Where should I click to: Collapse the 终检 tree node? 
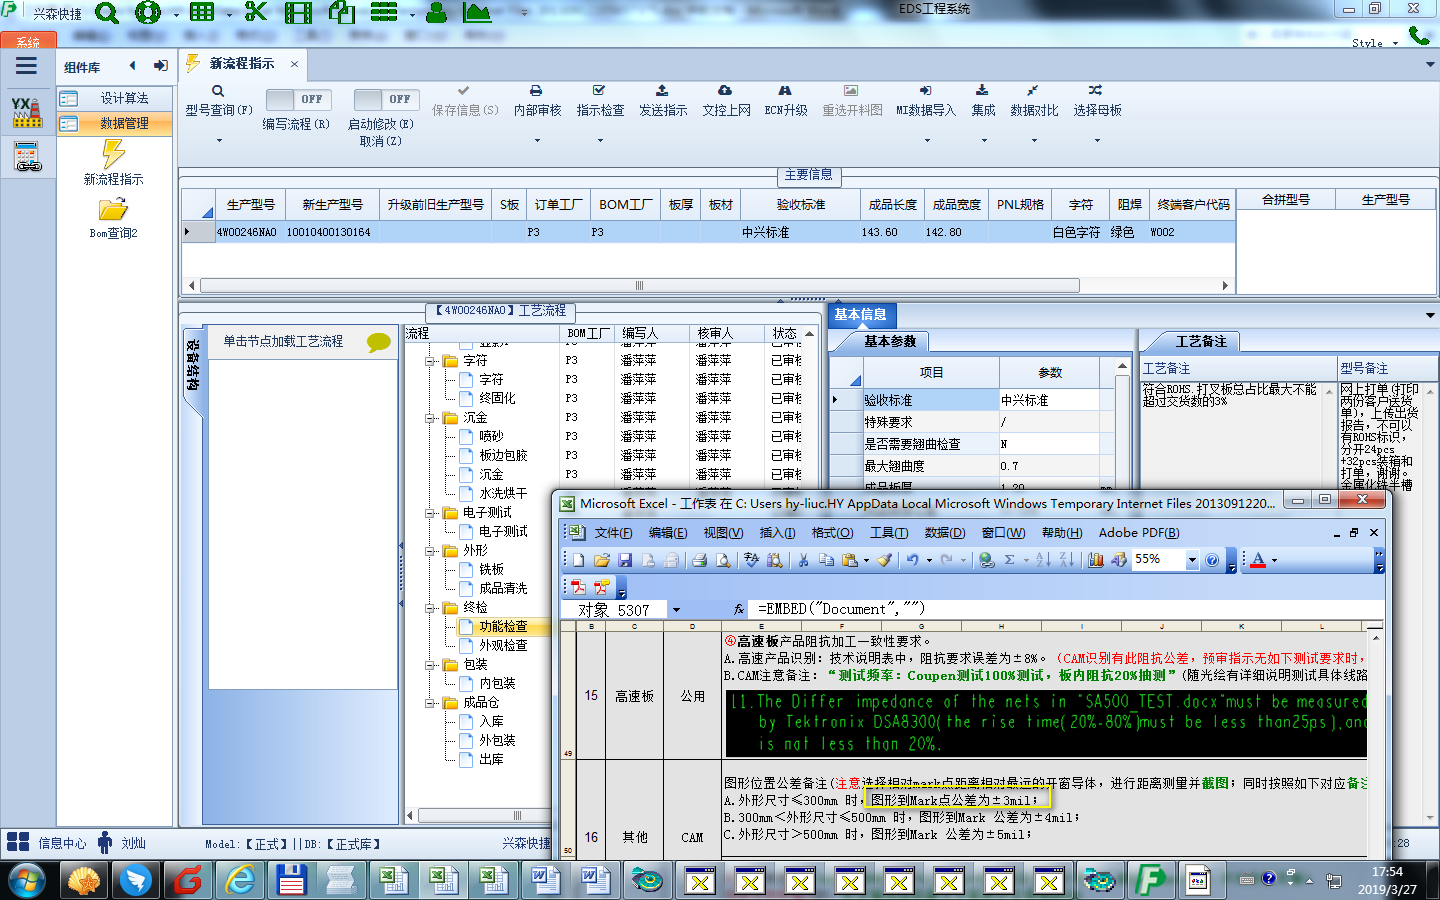(x=430, y=608)
